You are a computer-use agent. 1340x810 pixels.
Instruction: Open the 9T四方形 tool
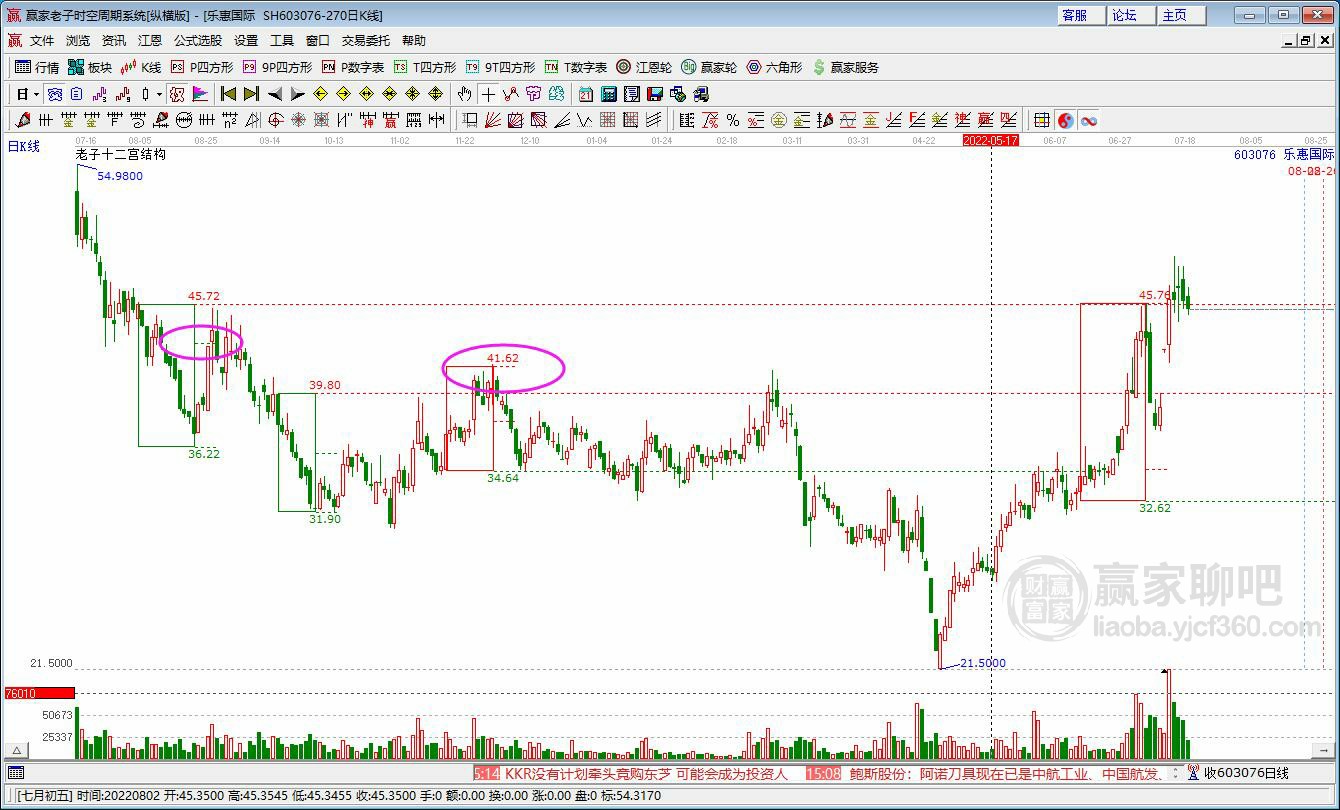(x=500, y=67)
